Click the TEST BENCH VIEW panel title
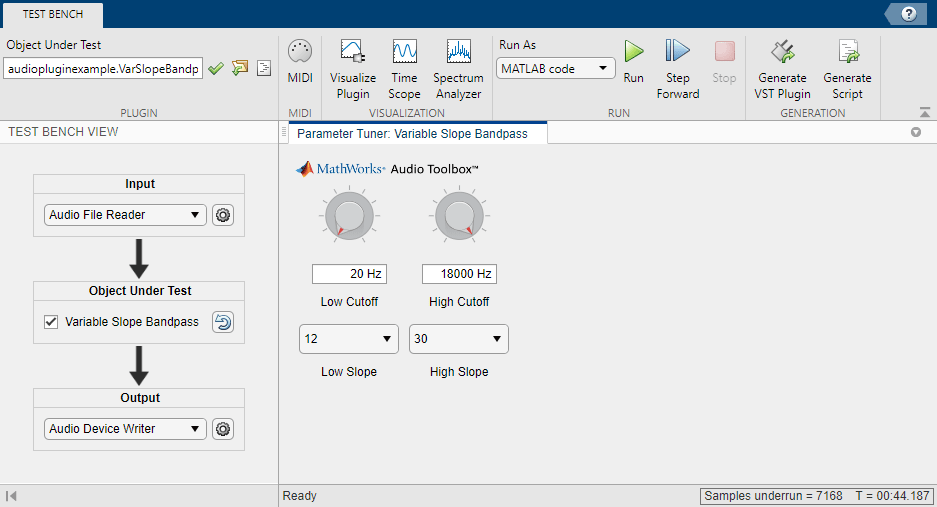The height and width of the screenshot is (507, 937). click(x=63, y=132)
